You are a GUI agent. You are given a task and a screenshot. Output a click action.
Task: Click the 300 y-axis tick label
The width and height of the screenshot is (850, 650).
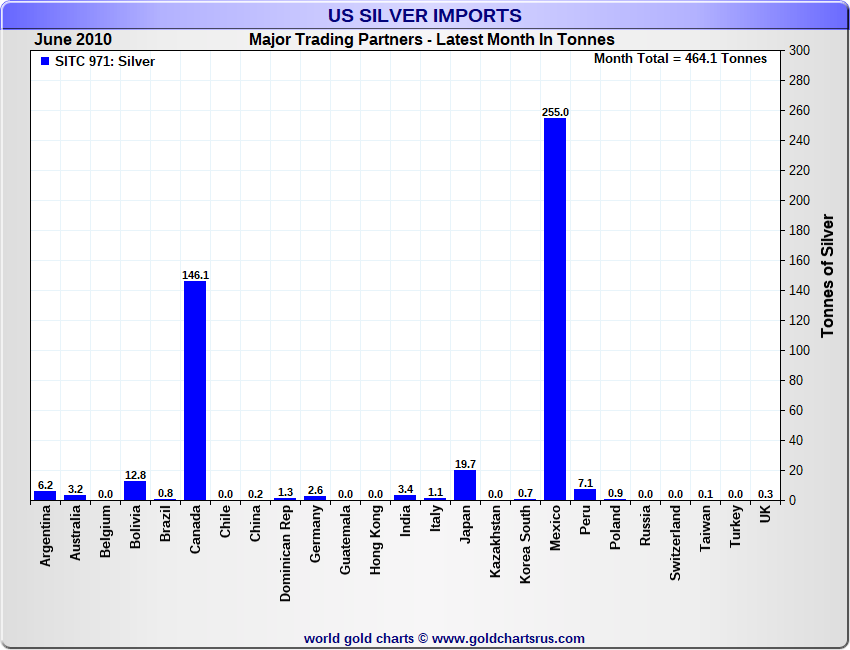[799, 50]
